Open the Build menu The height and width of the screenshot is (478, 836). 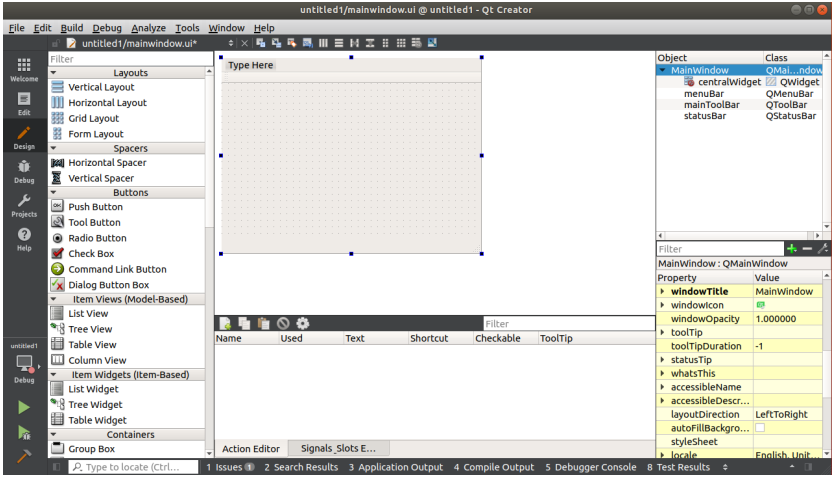(x=71, y=28)
